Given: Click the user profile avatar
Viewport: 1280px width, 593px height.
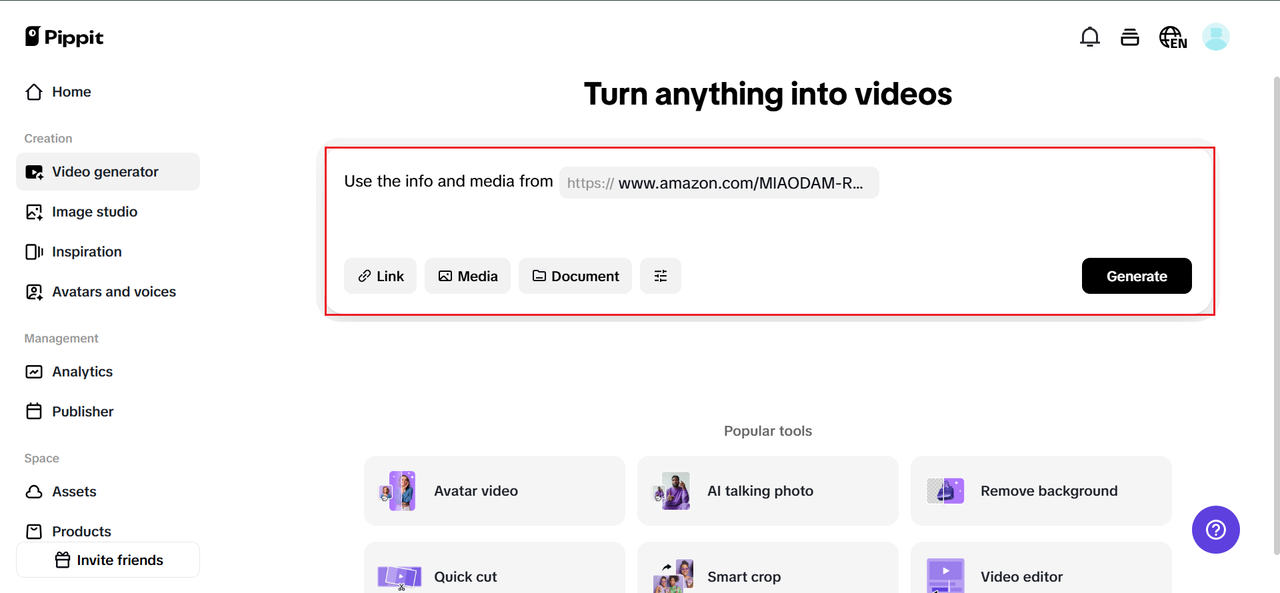Looking at the screenshot, I should [1216, 38].
